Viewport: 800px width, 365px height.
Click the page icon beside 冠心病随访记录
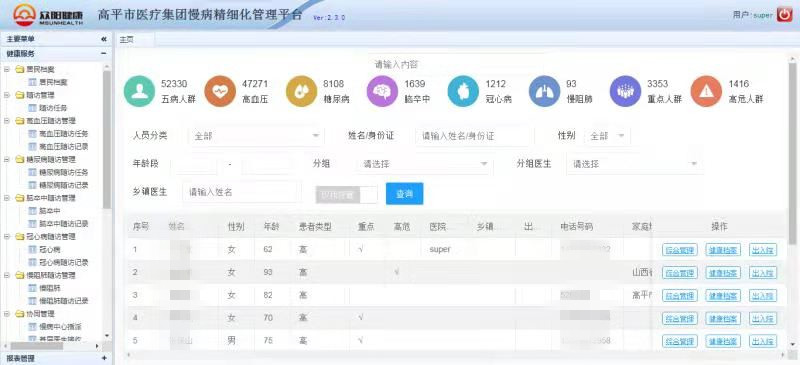[x=33, y=262]
